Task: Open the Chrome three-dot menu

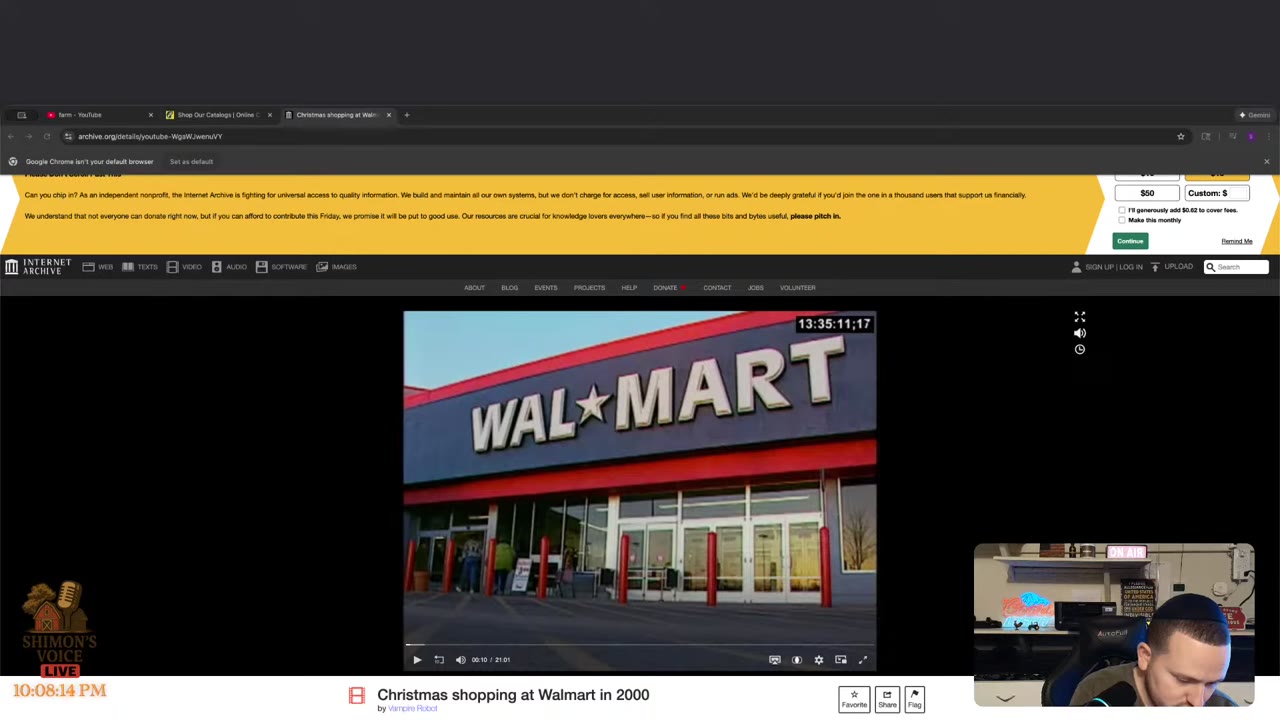Action: tap(1268, 137)
